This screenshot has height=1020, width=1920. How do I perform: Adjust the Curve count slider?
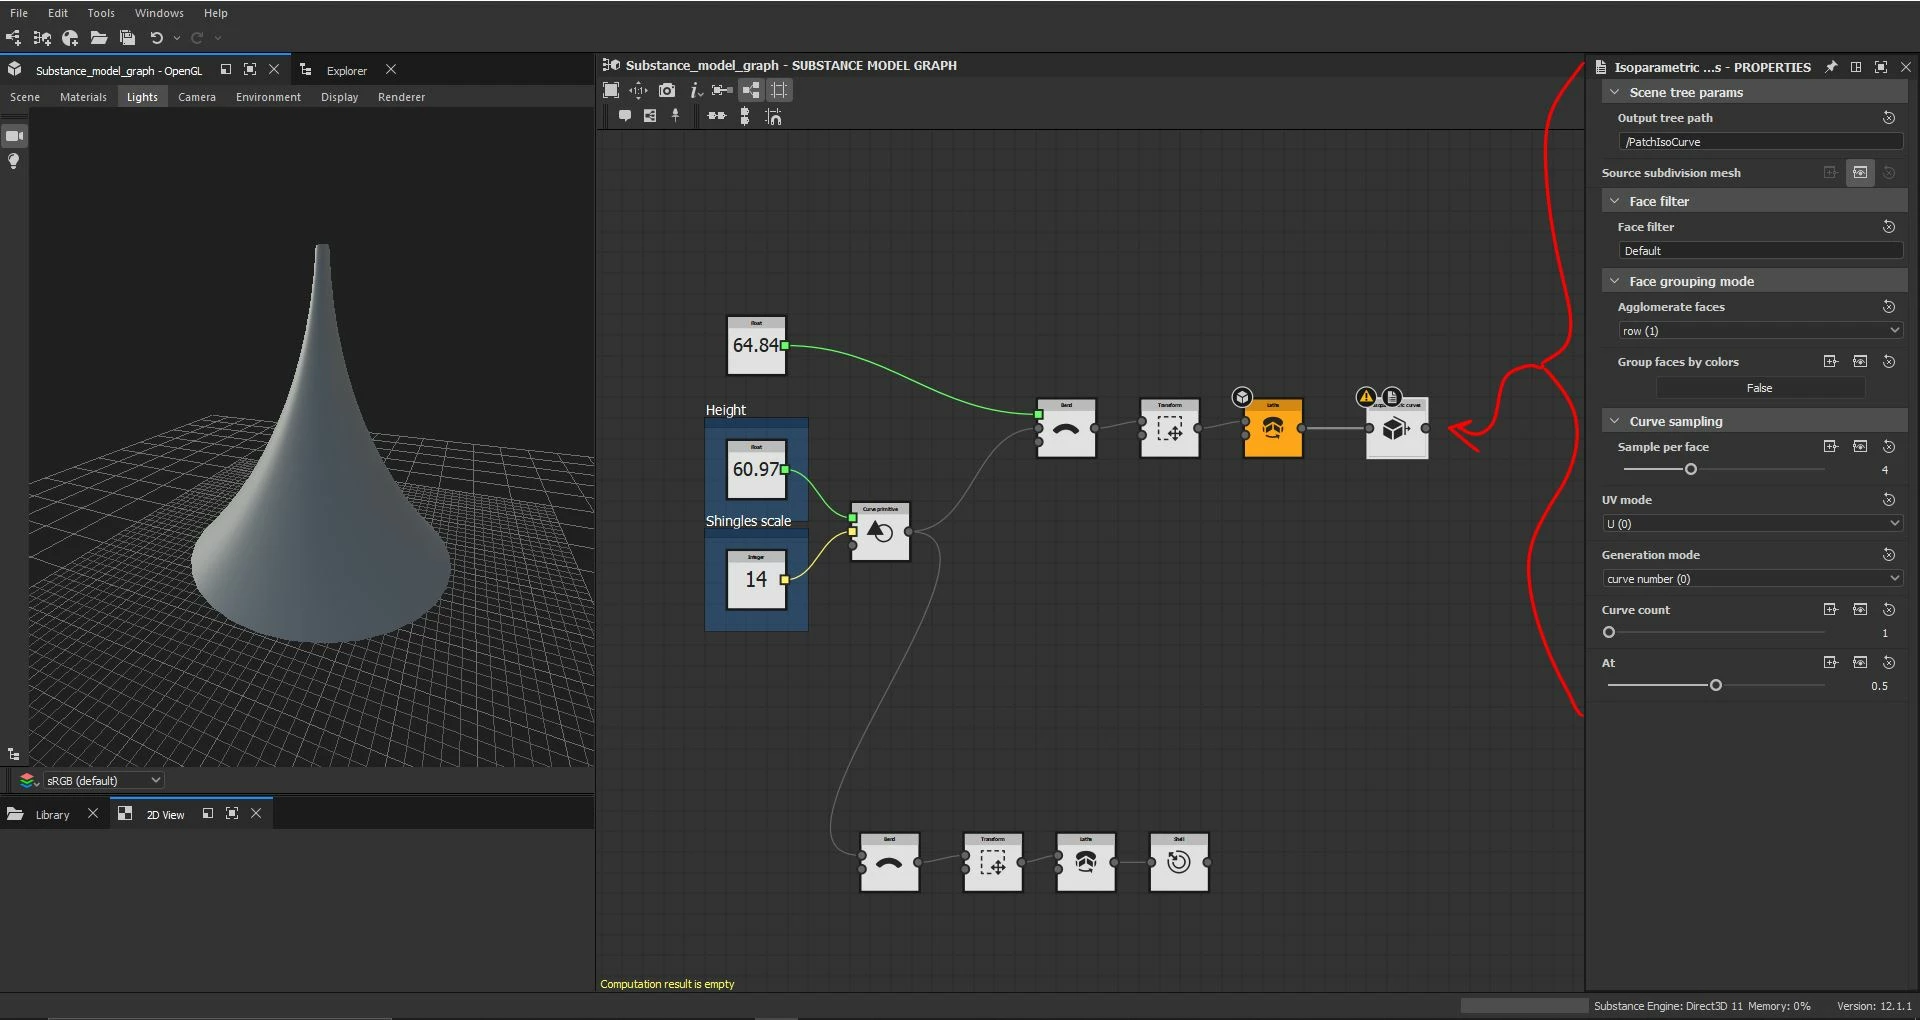point(1609,632)
